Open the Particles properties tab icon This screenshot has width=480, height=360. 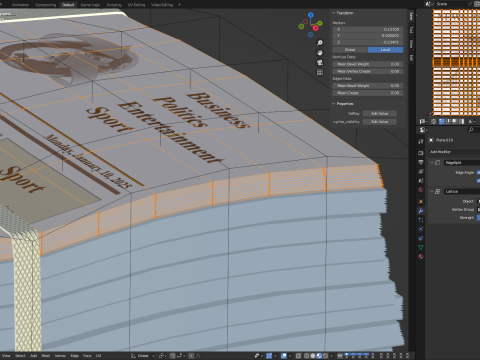421,220
